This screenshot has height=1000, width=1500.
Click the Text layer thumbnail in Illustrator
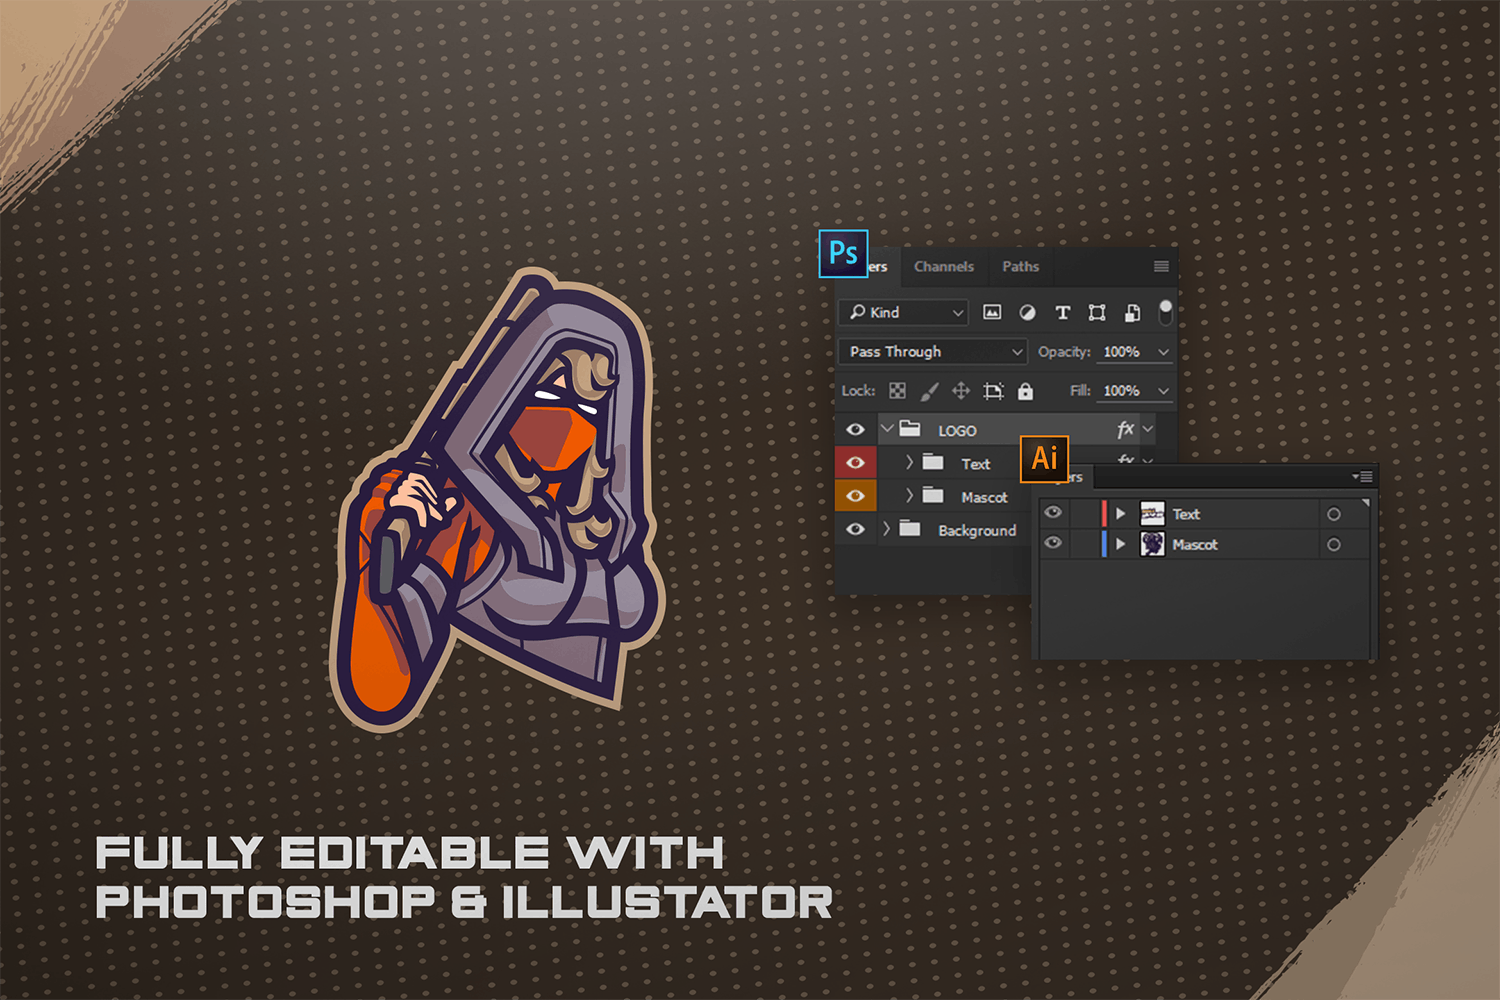(1152, 514)
